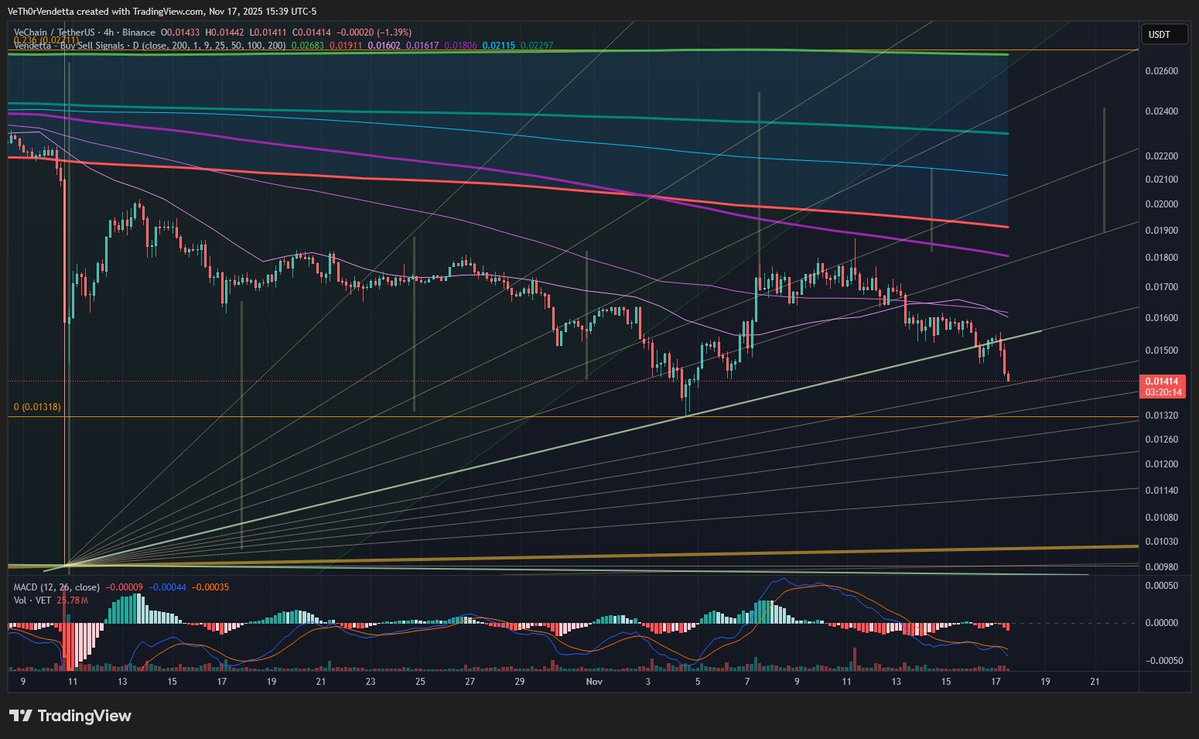Click the Vol · VET legend label
The width and height of the screenshot is (1199, 739).
32,601
